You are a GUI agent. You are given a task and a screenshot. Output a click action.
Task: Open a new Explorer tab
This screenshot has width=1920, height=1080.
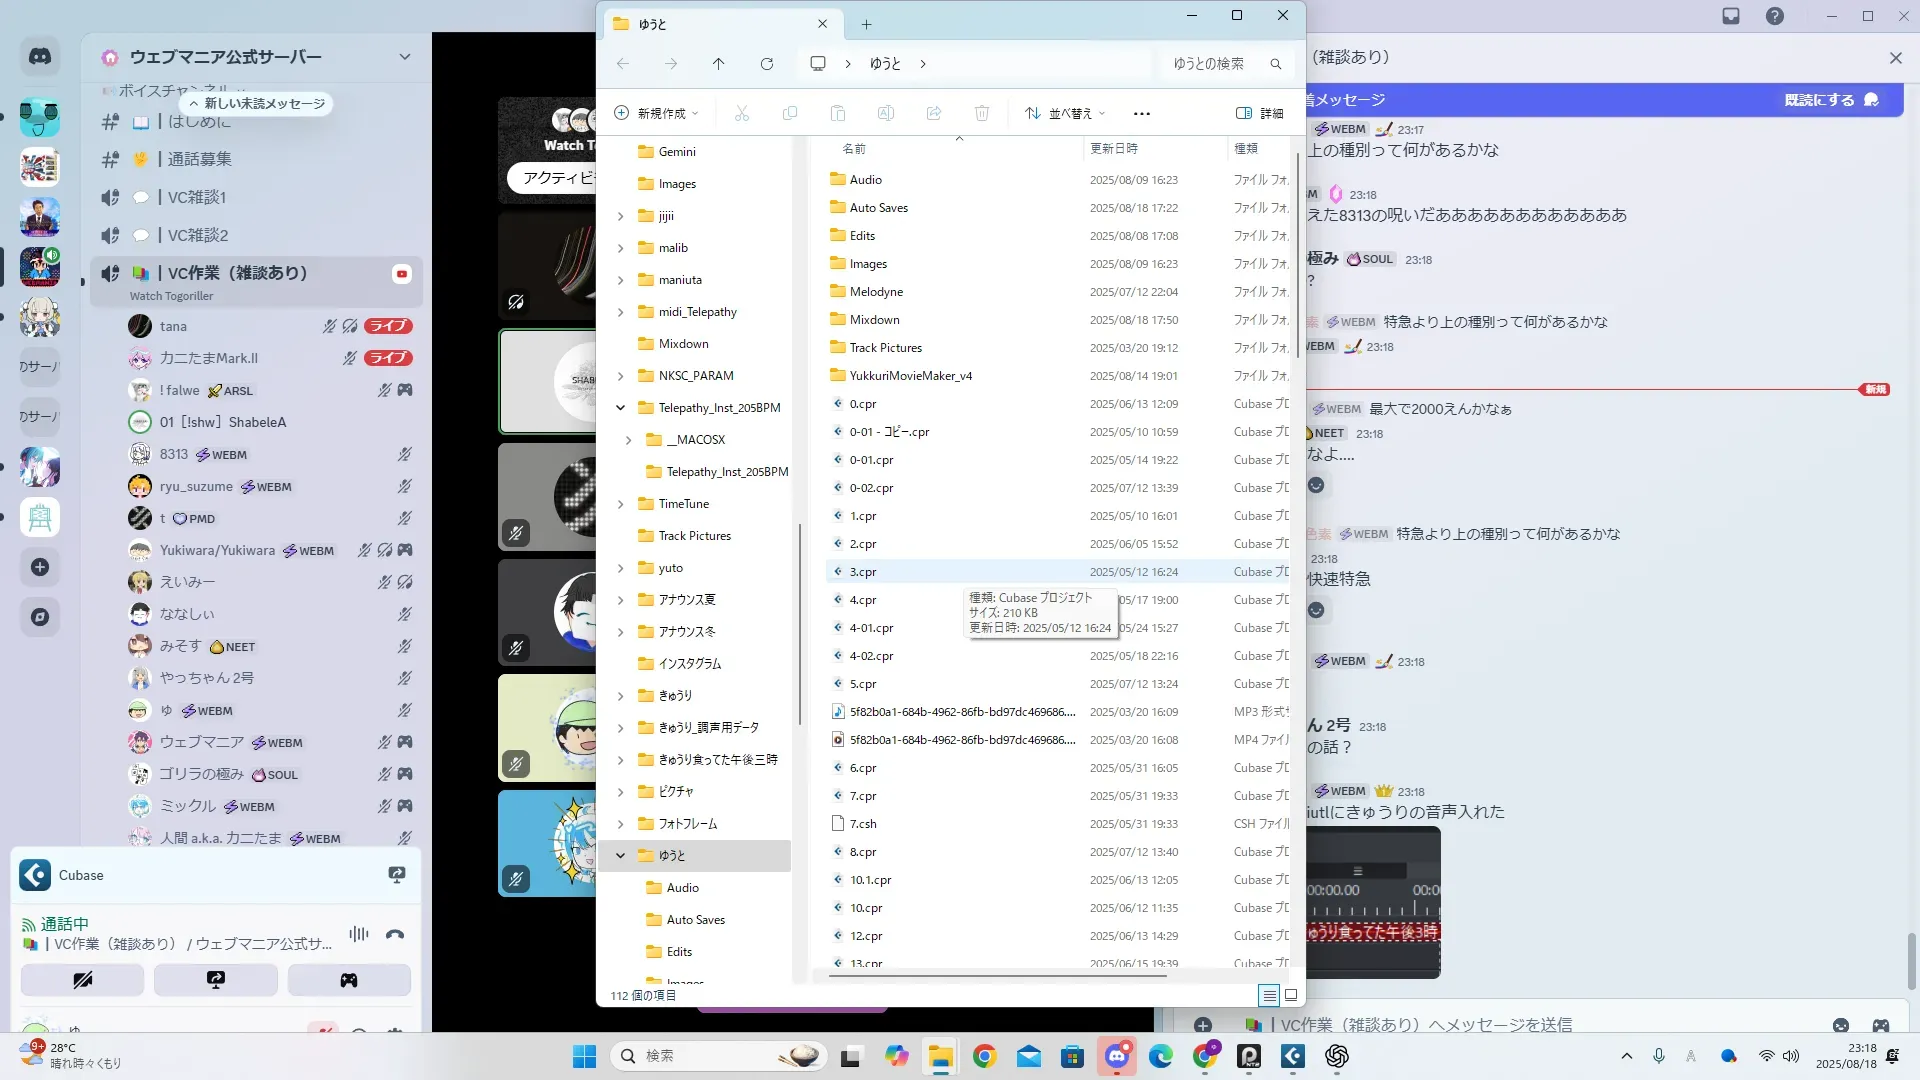click(x=866, y=24)
